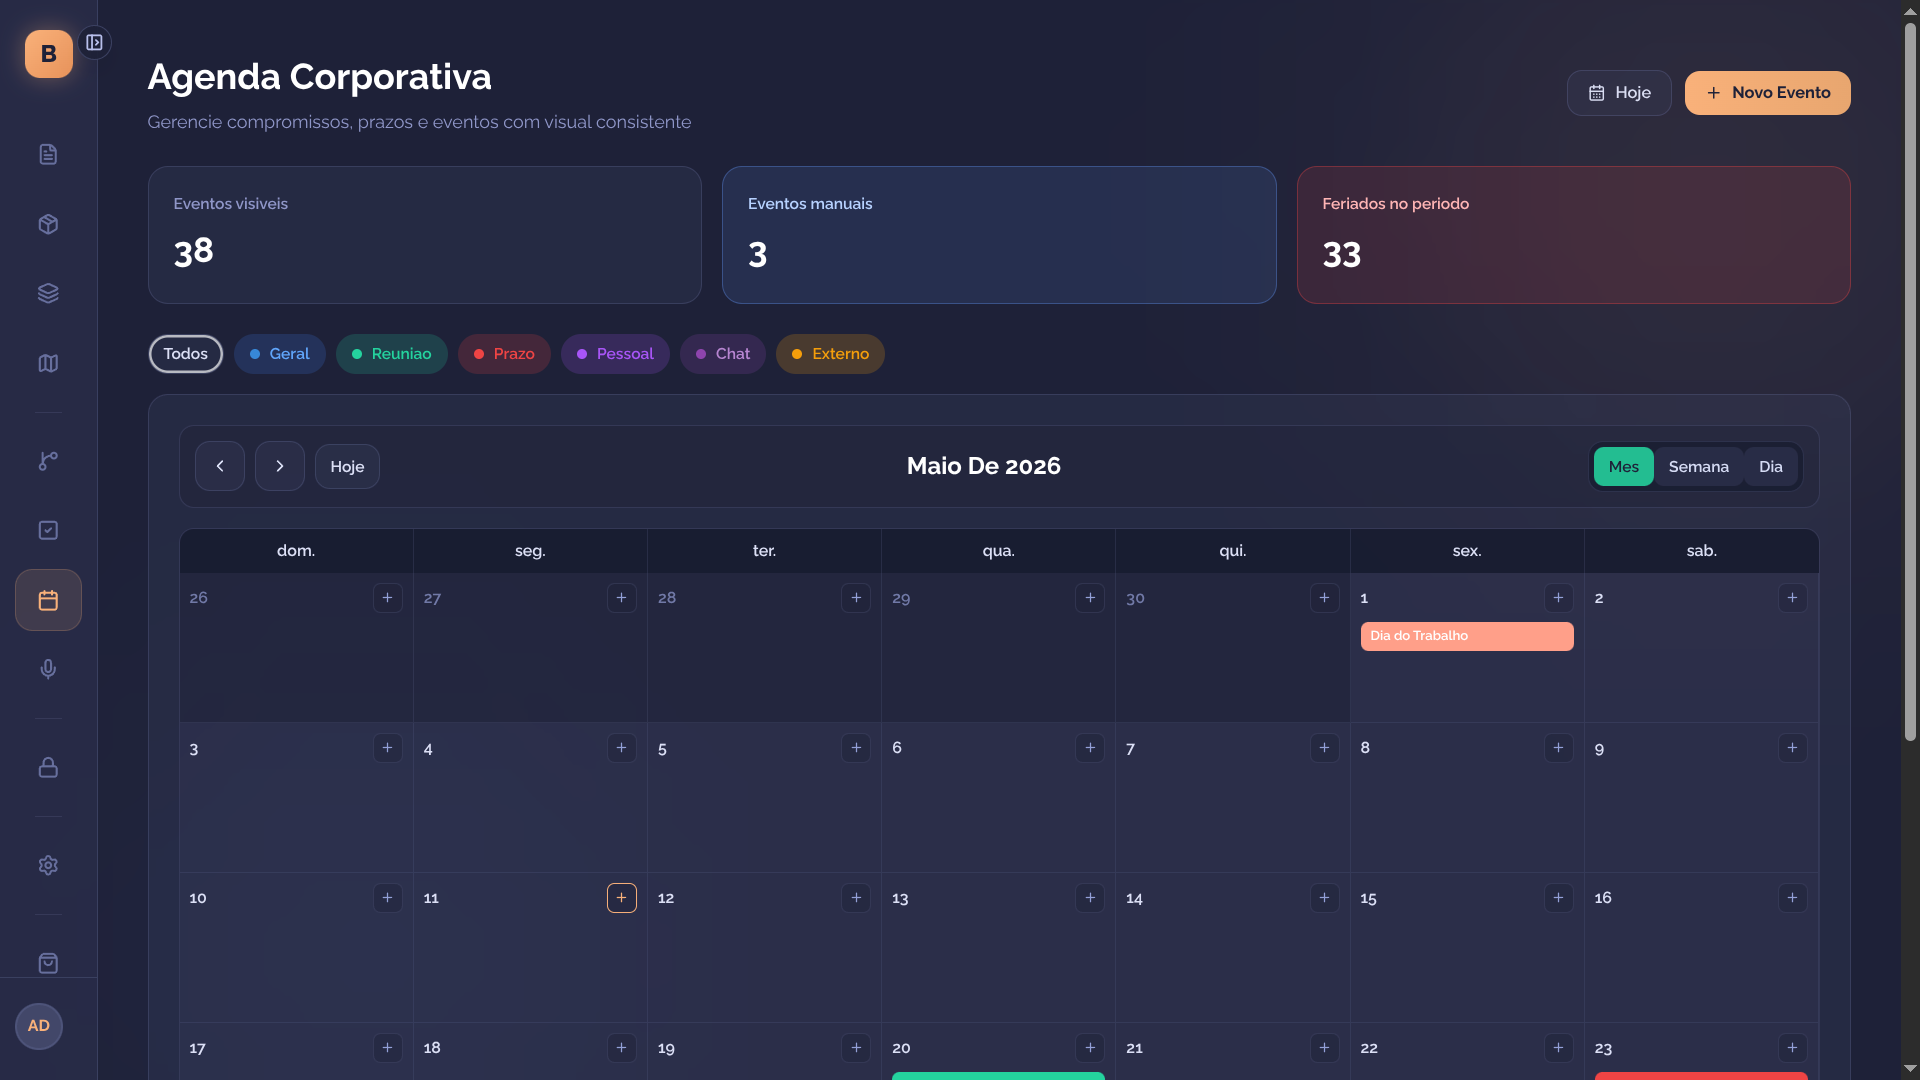Toggle the Prazo category filter

tap(504, 354)
